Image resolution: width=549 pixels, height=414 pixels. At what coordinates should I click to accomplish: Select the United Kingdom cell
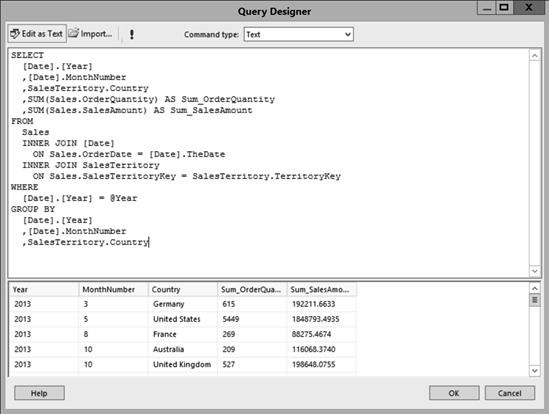pyautogui.click(x=182, y=364)
